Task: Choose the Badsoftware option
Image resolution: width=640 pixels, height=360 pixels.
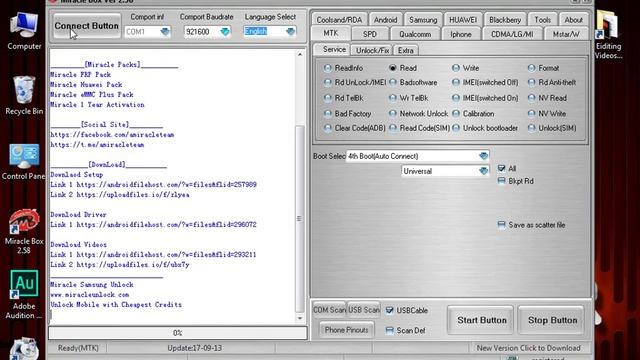Action: (413, 82)
